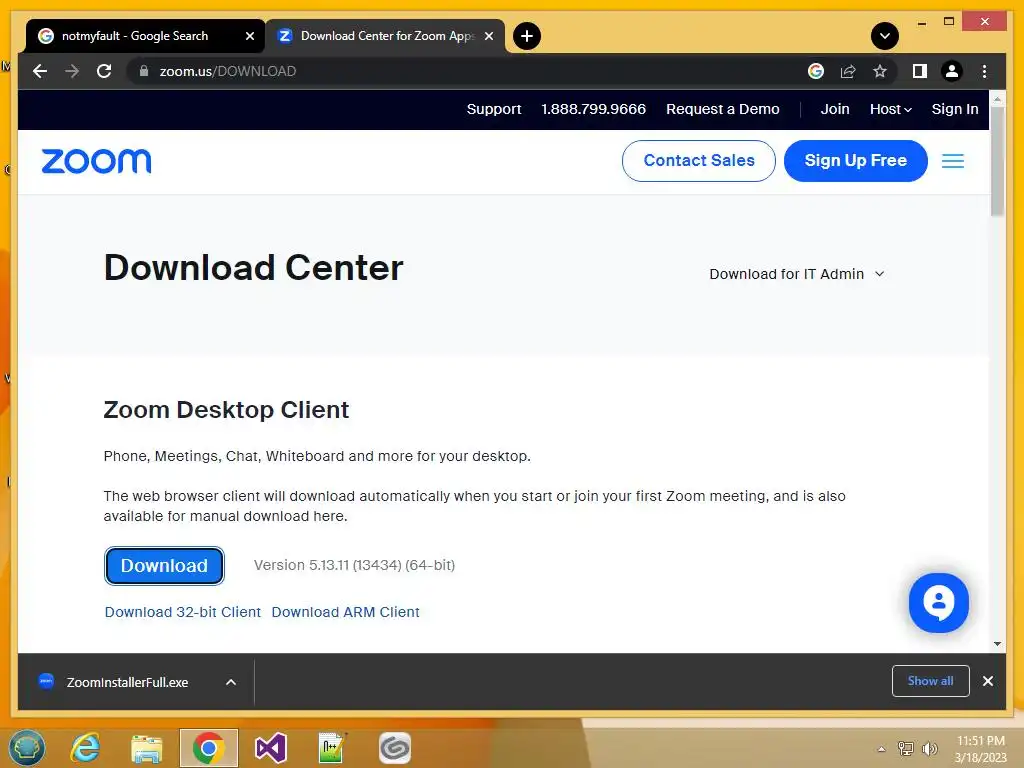Close the downloads bar
Image resolution: width=1024 pixels, height=768 pixels.
987,681
